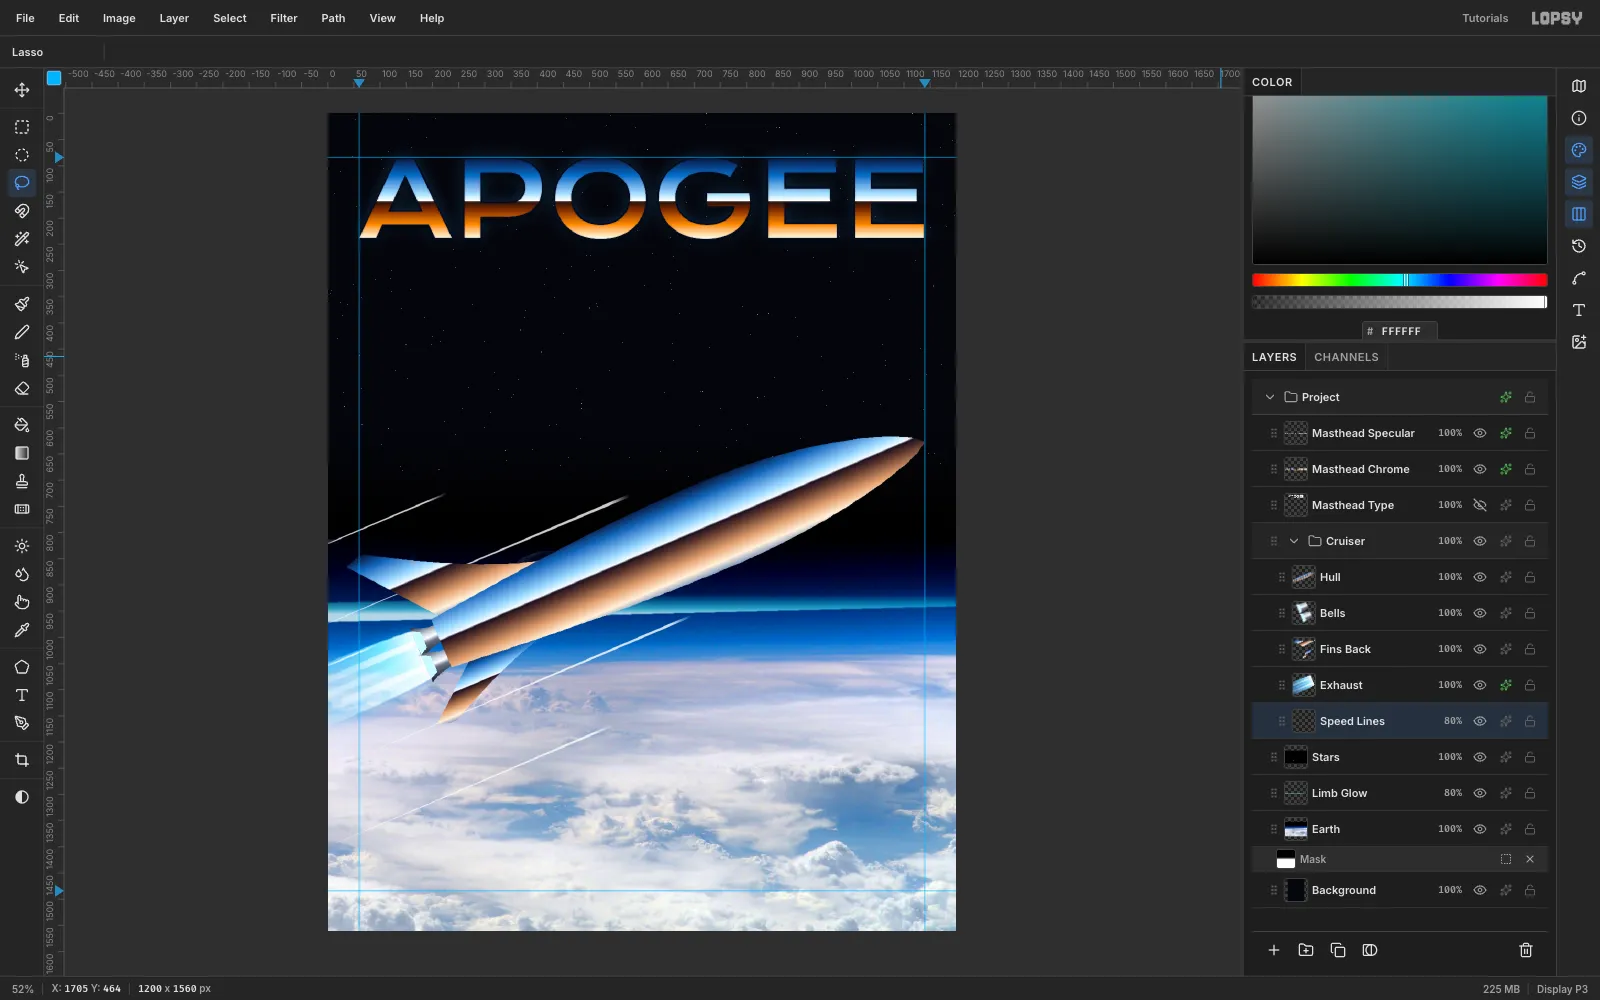
Task: Select the Eraser tool
Action: point(22,388)
